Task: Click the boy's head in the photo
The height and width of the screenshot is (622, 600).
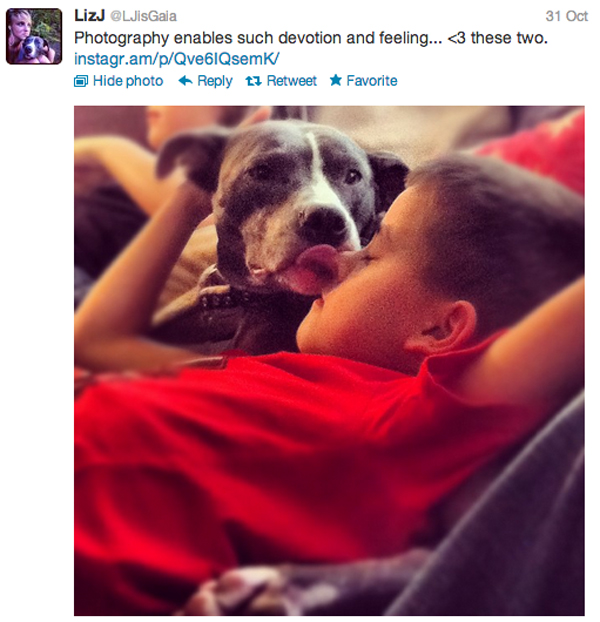Action: pos(436,270)
